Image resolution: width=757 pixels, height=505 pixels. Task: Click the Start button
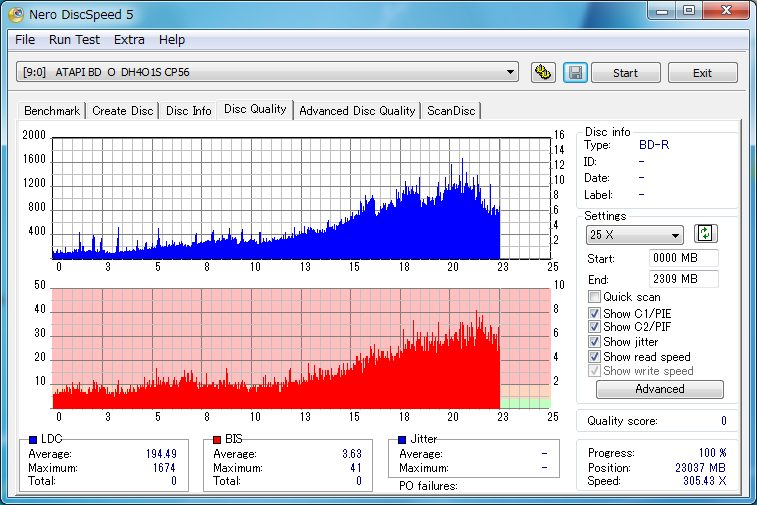[x=626, y=73]
